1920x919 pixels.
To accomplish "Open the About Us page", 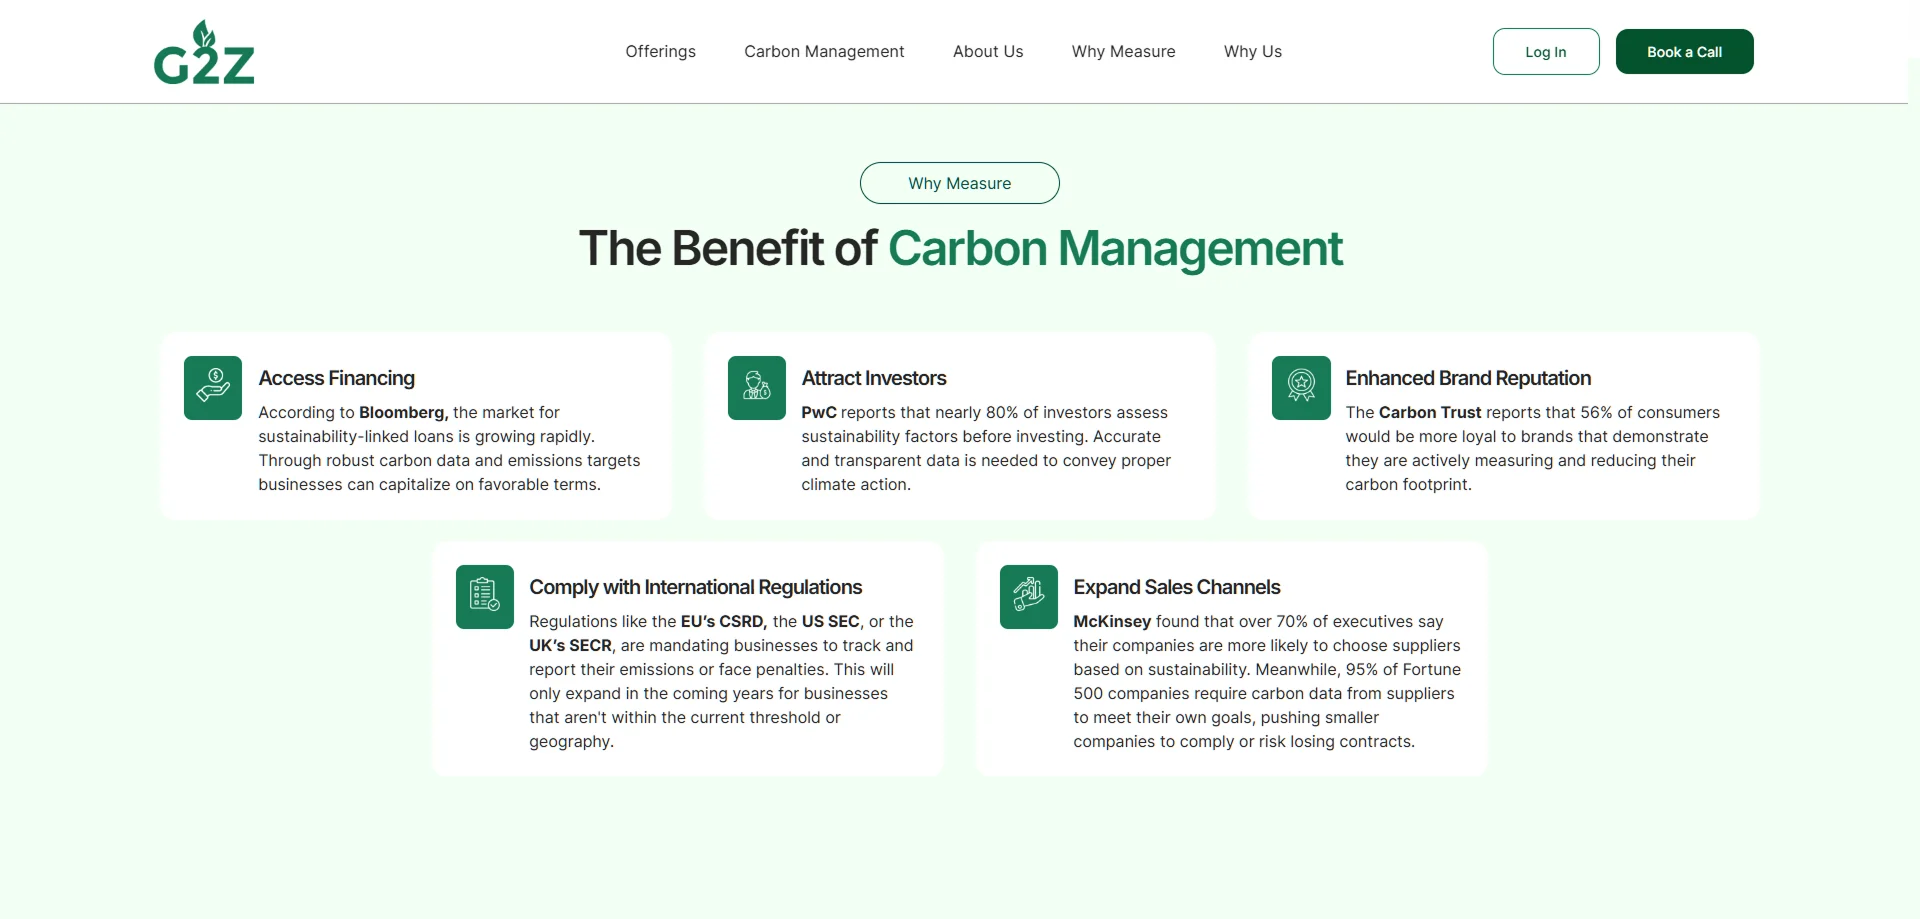I will tap(987, 52).
